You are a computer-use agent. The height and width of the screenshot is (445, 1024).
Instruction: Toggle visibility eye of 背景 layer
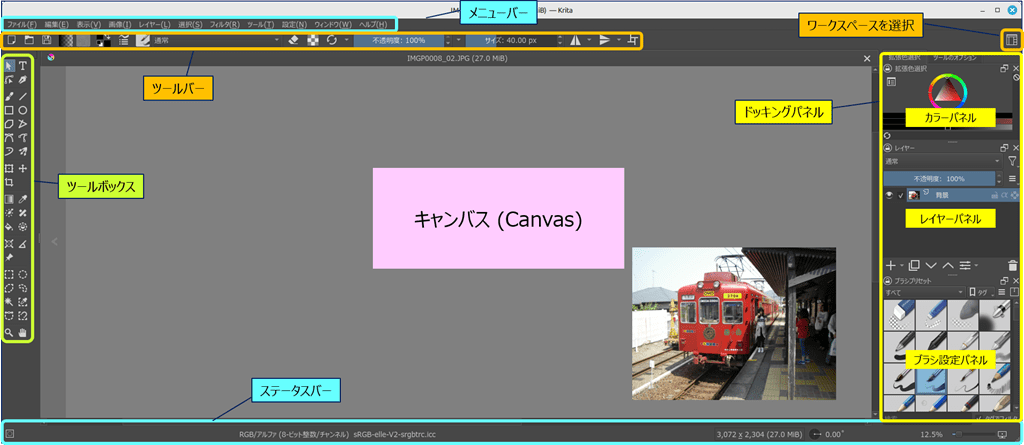(889, 195)
